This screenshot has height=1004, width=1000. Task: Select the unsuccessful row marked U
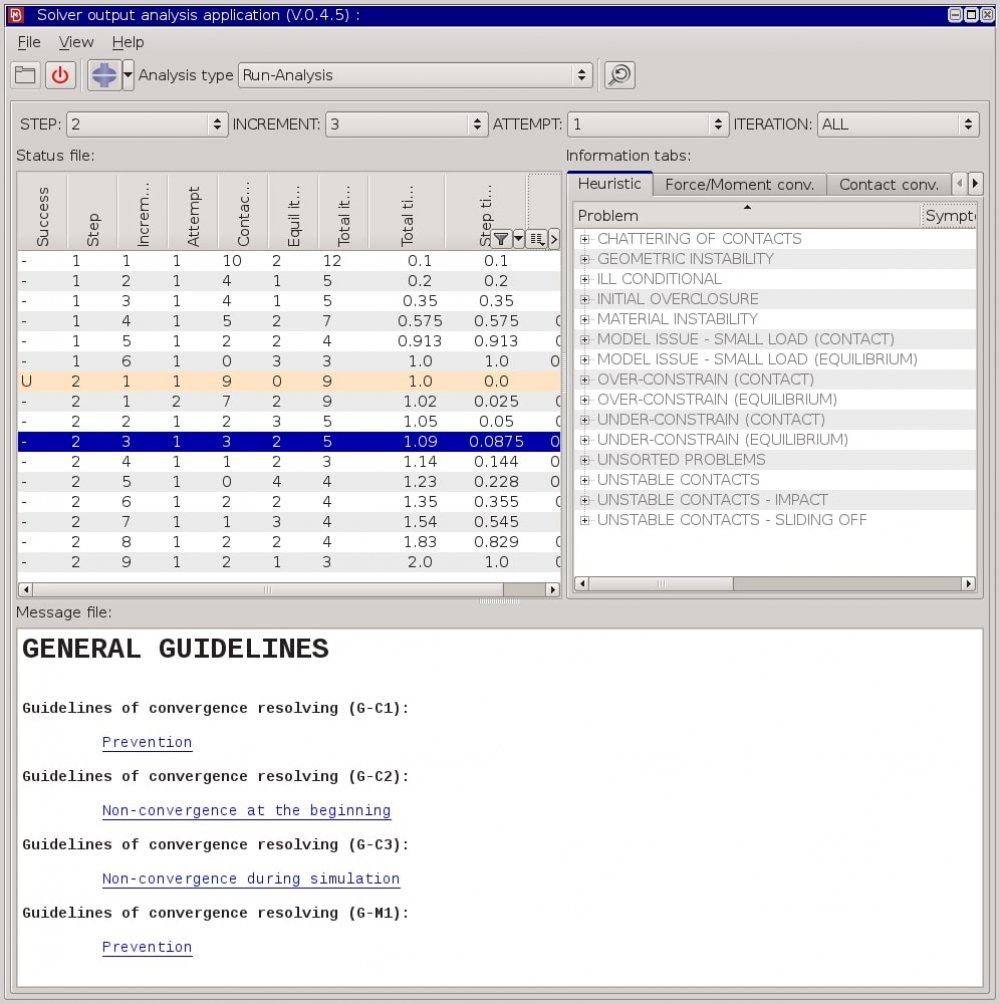(289, 382)
